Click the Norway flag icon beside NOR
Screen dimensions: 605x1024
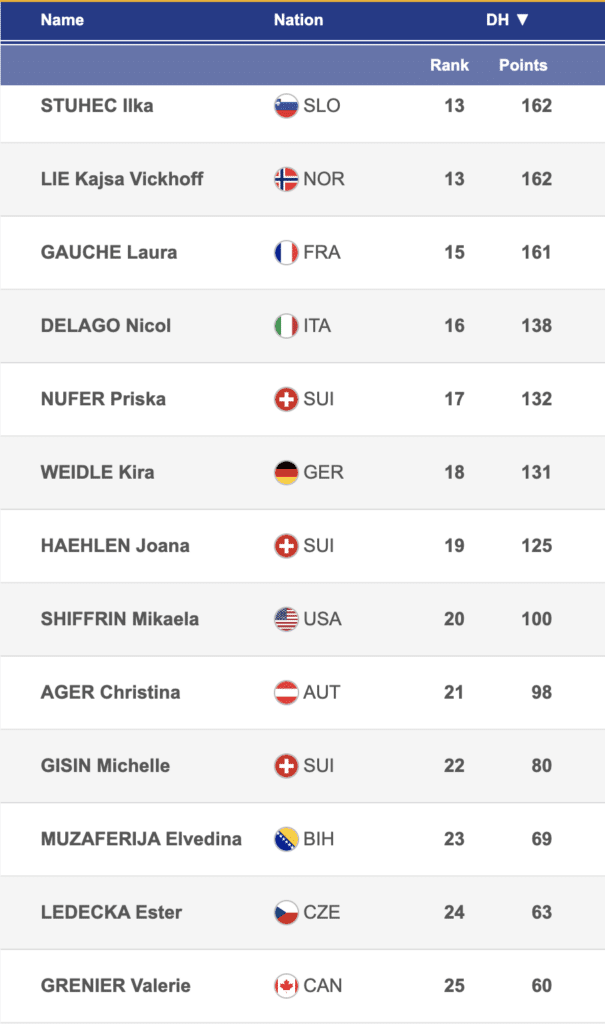[286, 179]
